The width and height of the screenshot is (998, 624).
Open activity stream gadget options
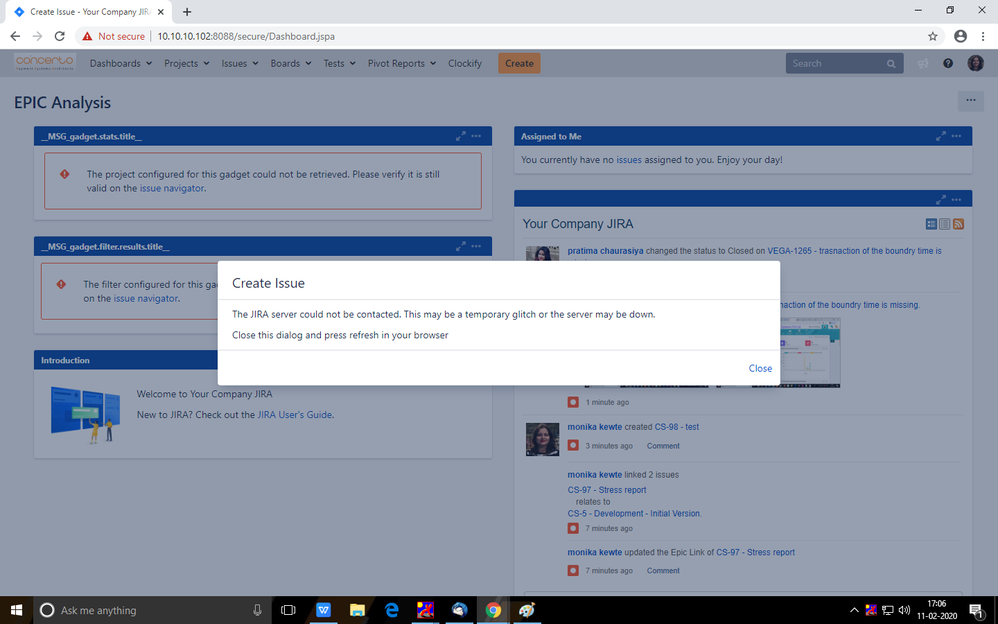957,200
